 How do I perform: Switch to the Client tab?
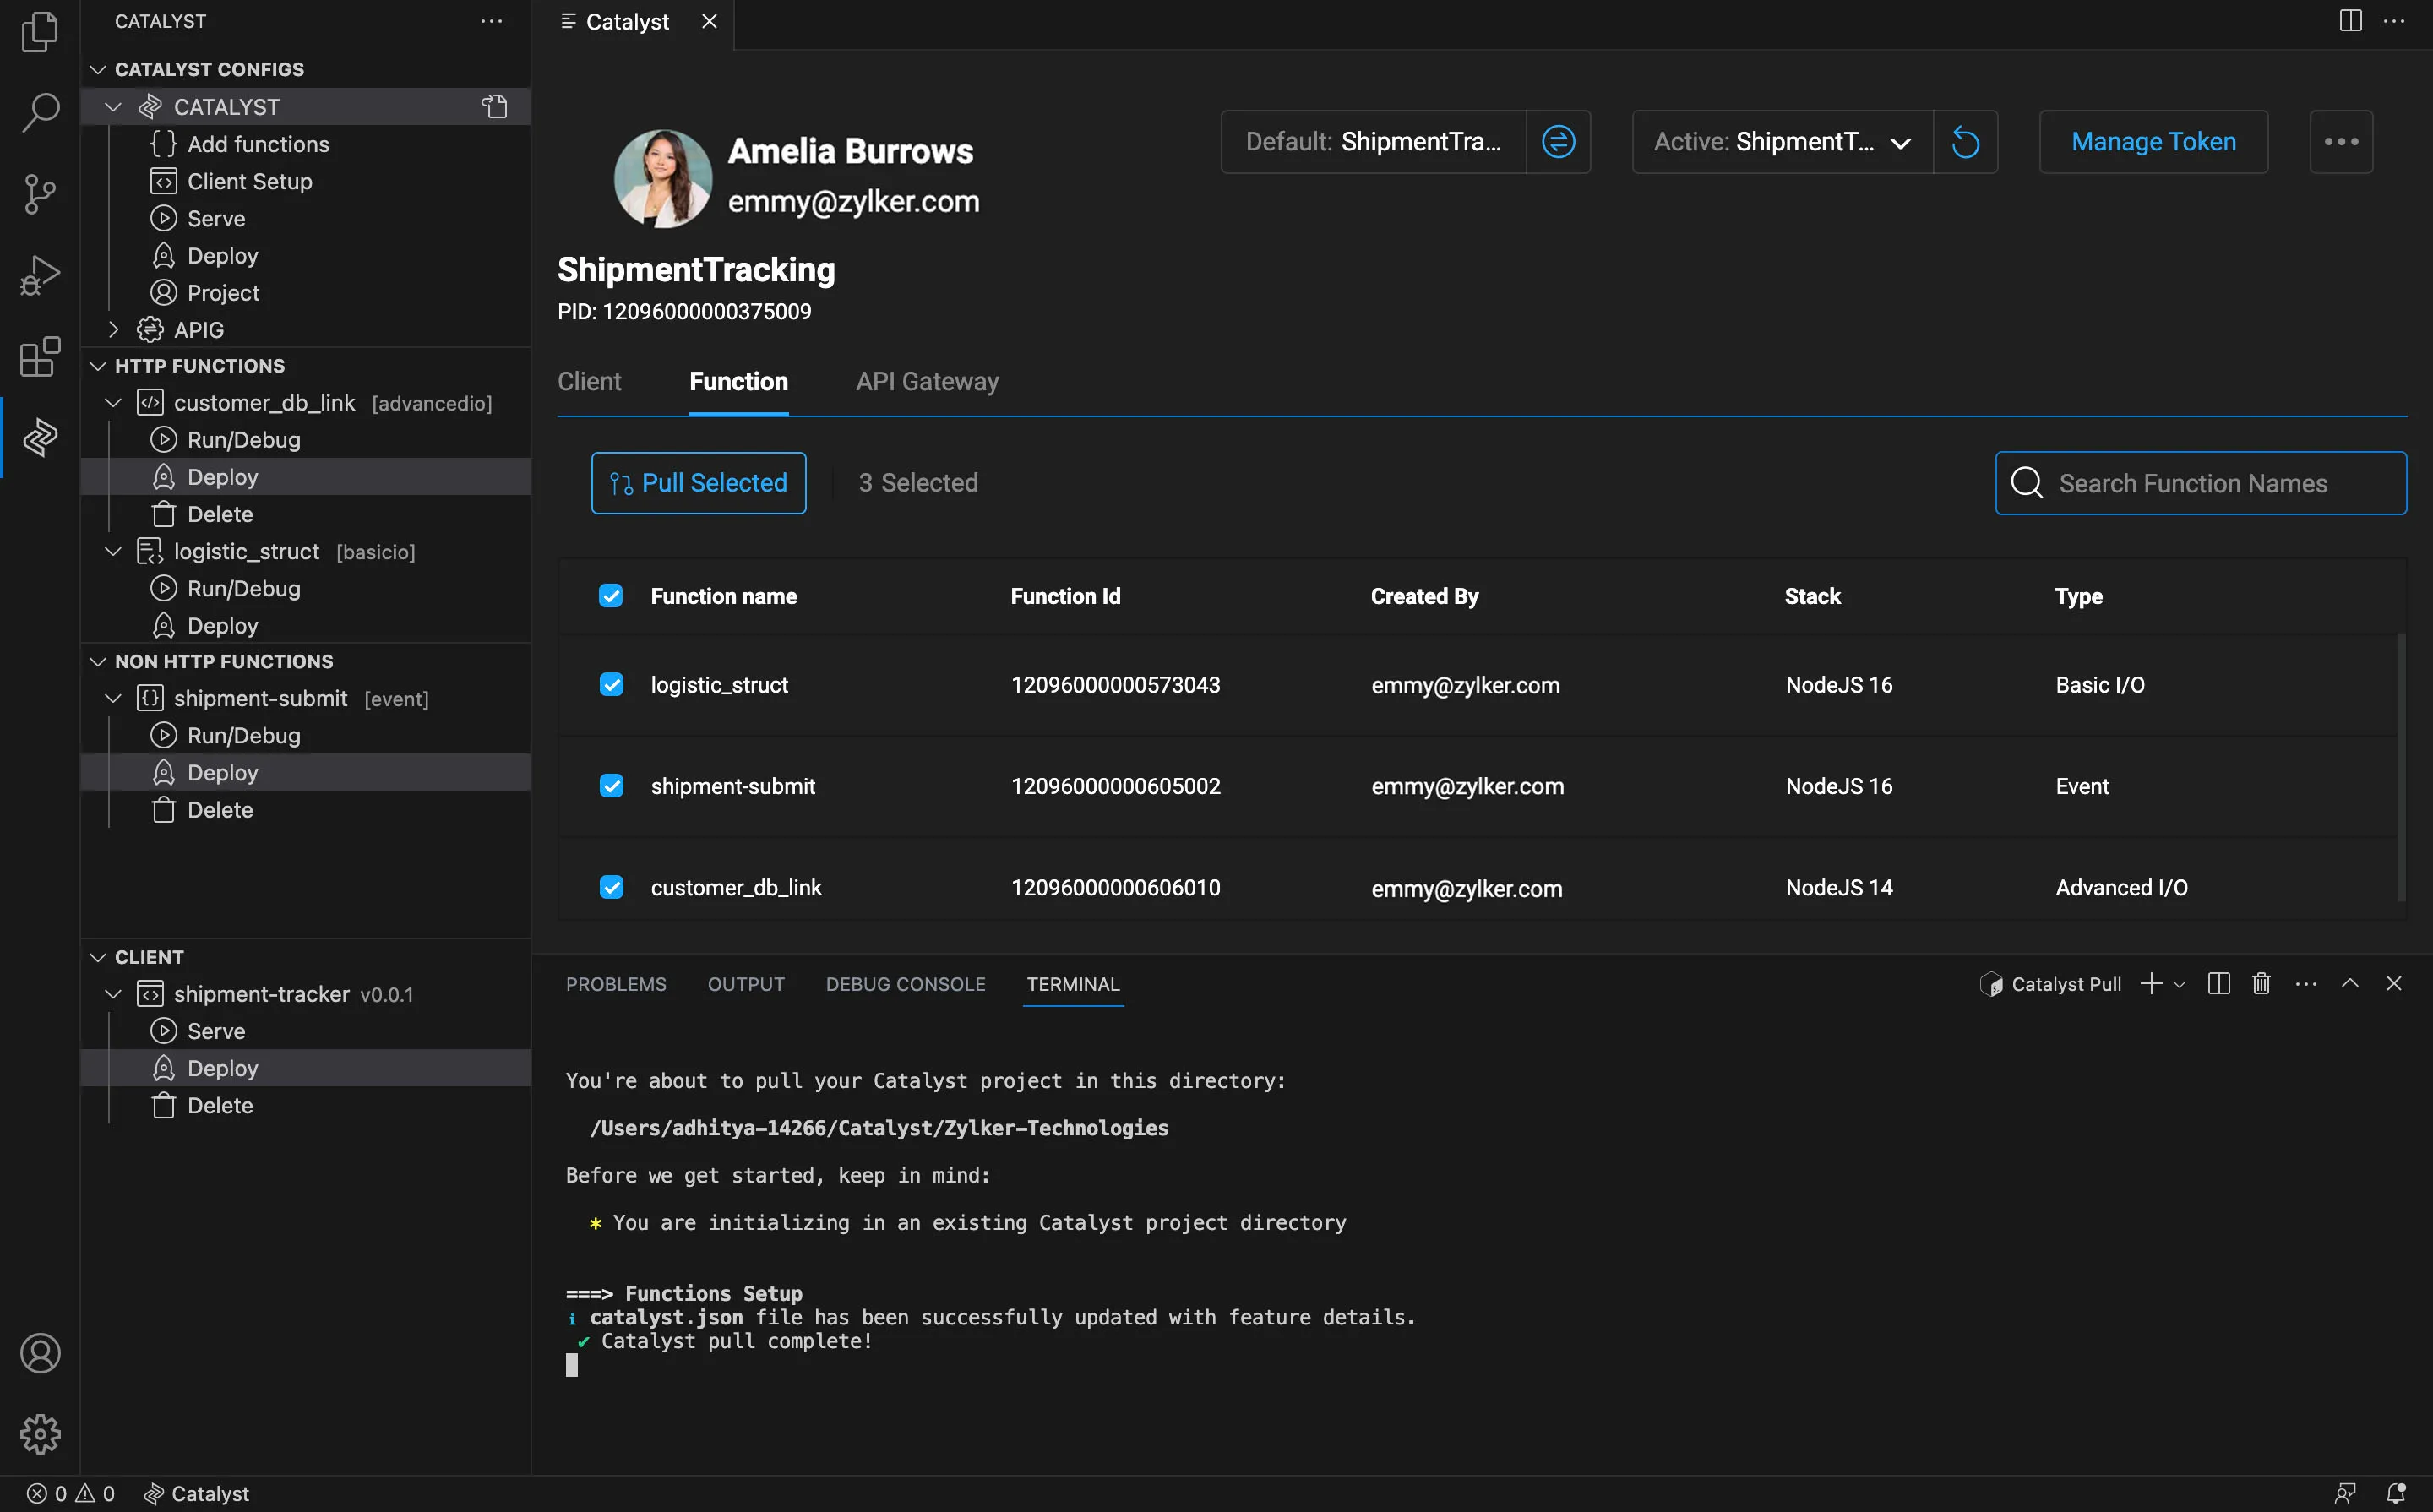coord(589,381)
